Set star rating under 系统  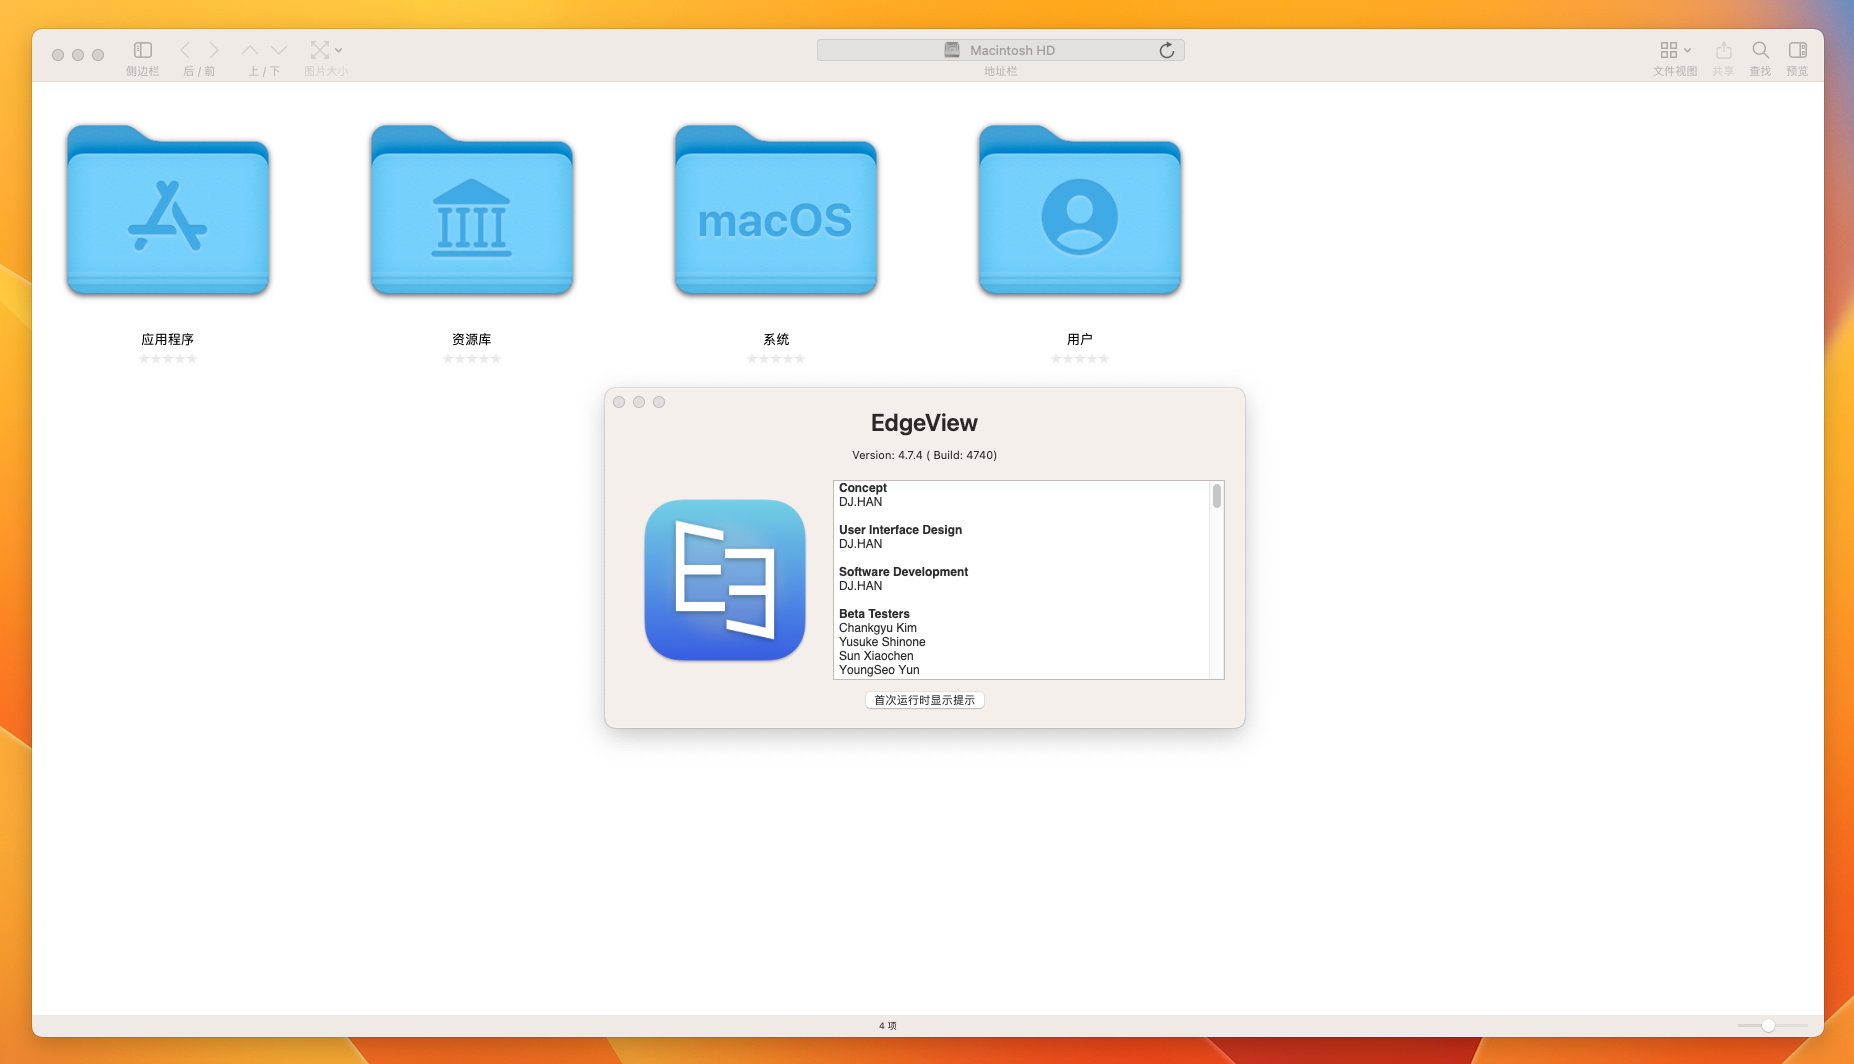click(x=776, y=359)
